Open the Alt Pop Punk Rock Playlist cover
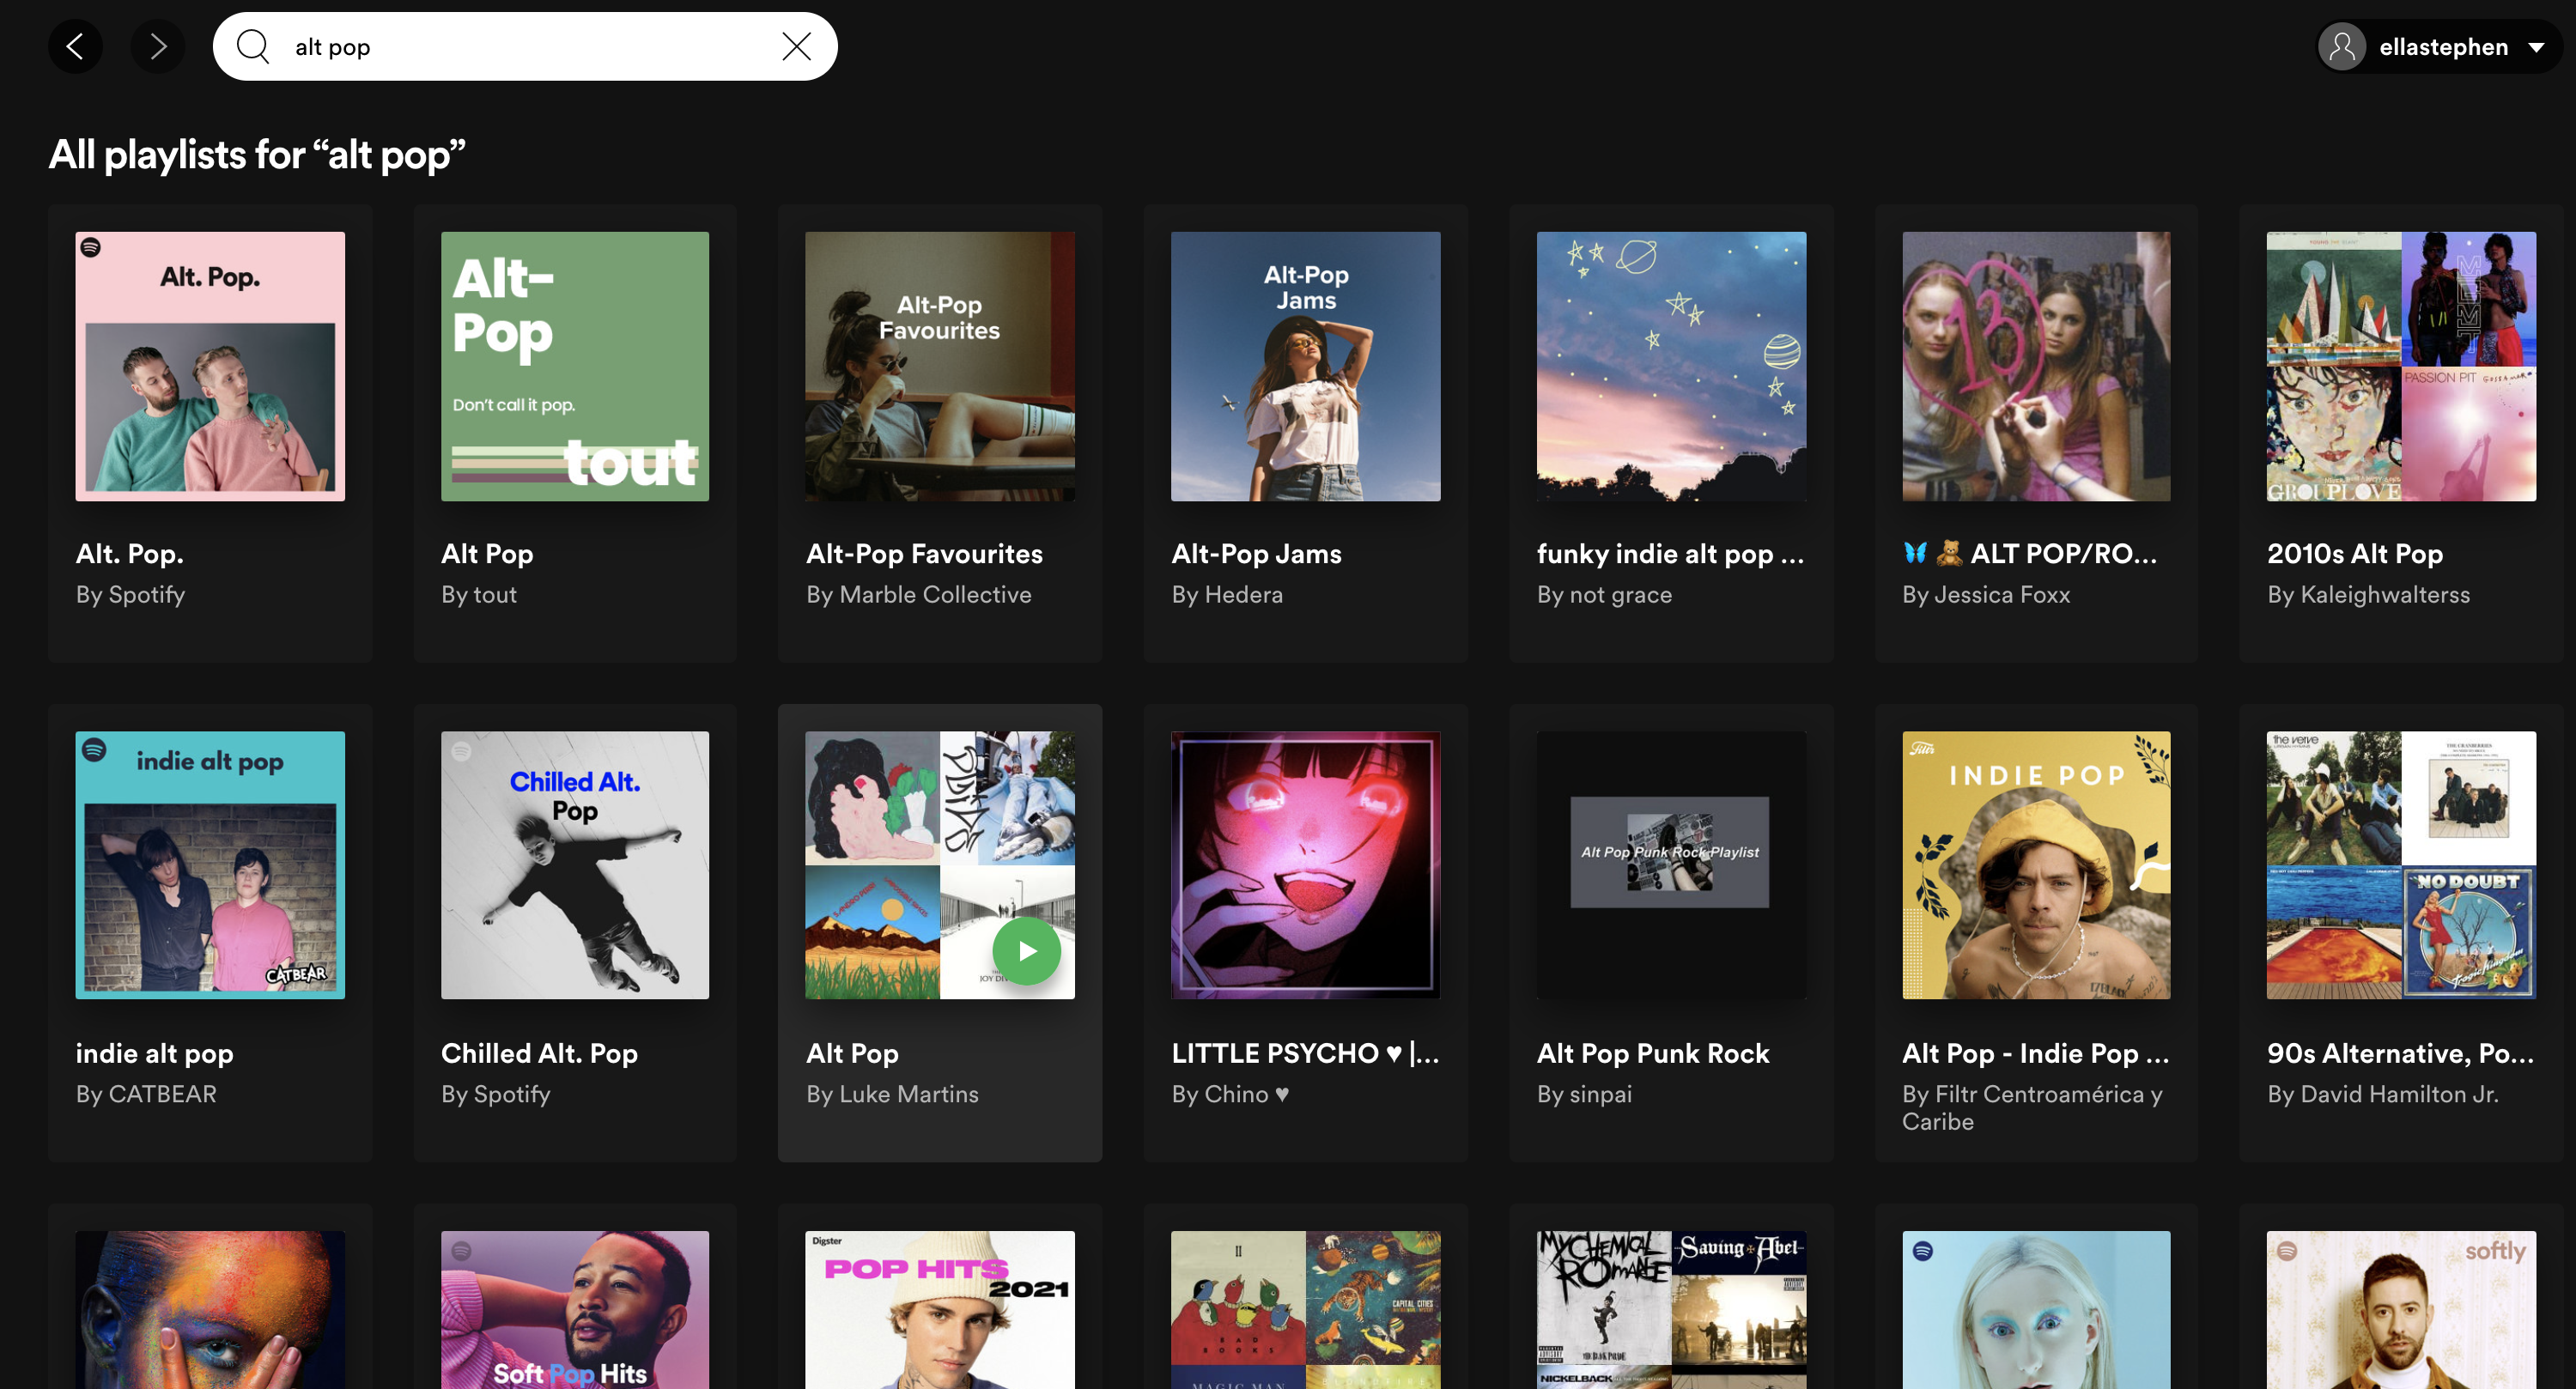This screenshot has width=2576, height=1389. (1671, 865)
